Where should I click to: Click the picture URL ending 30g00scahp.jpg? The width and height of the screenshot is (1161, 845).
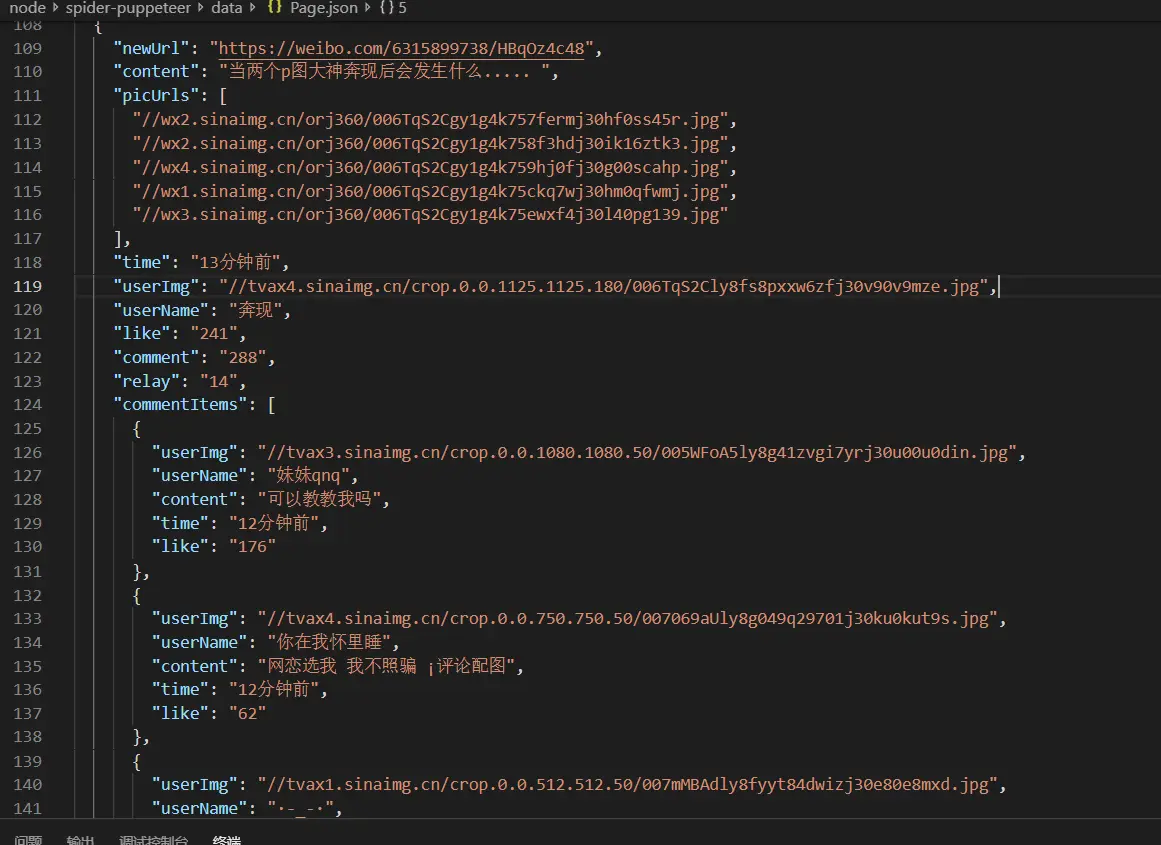430,167
